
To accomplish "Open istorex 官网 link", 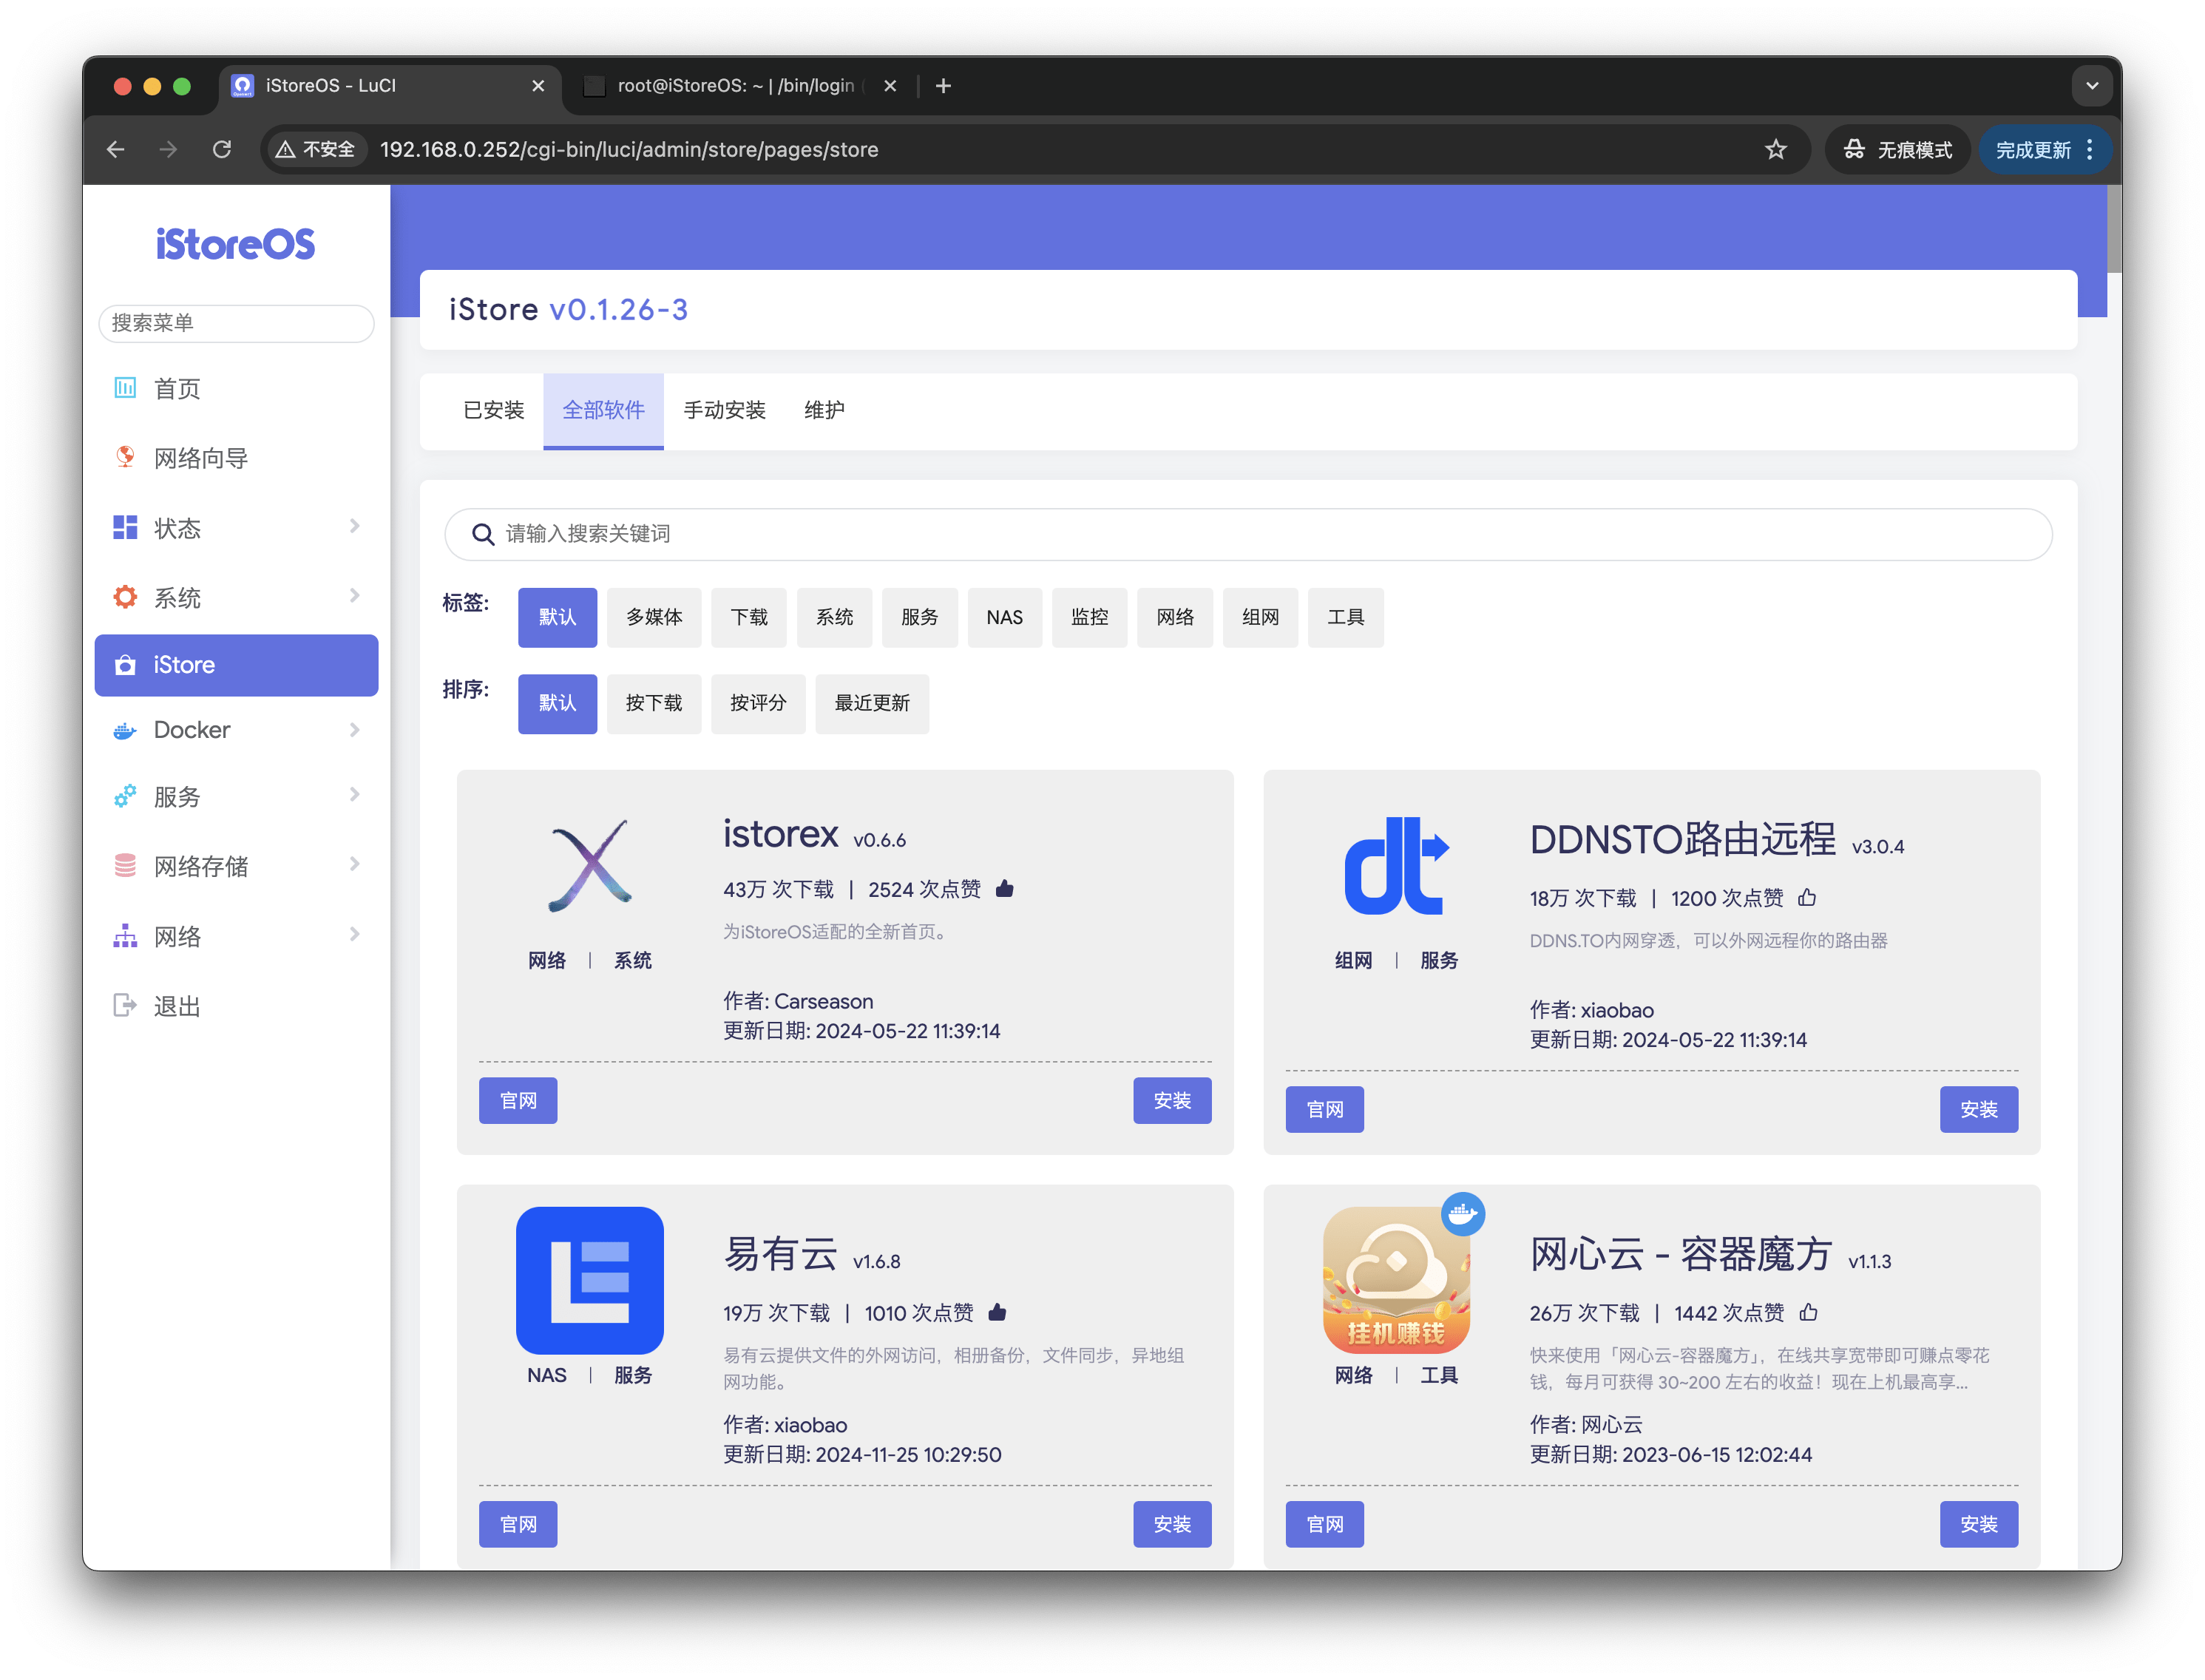I will click(518, 1100).
